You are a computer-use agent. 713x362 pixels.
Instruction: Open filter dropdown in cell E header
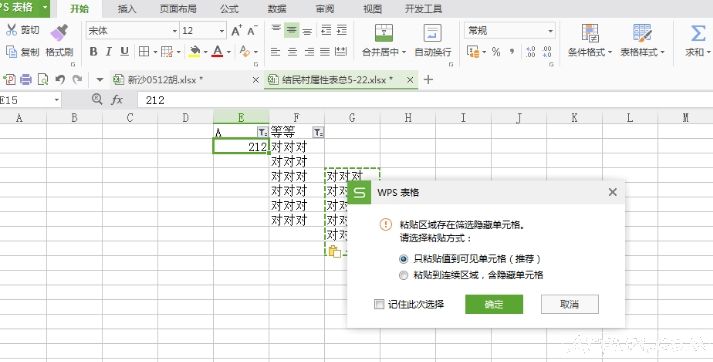262,132
